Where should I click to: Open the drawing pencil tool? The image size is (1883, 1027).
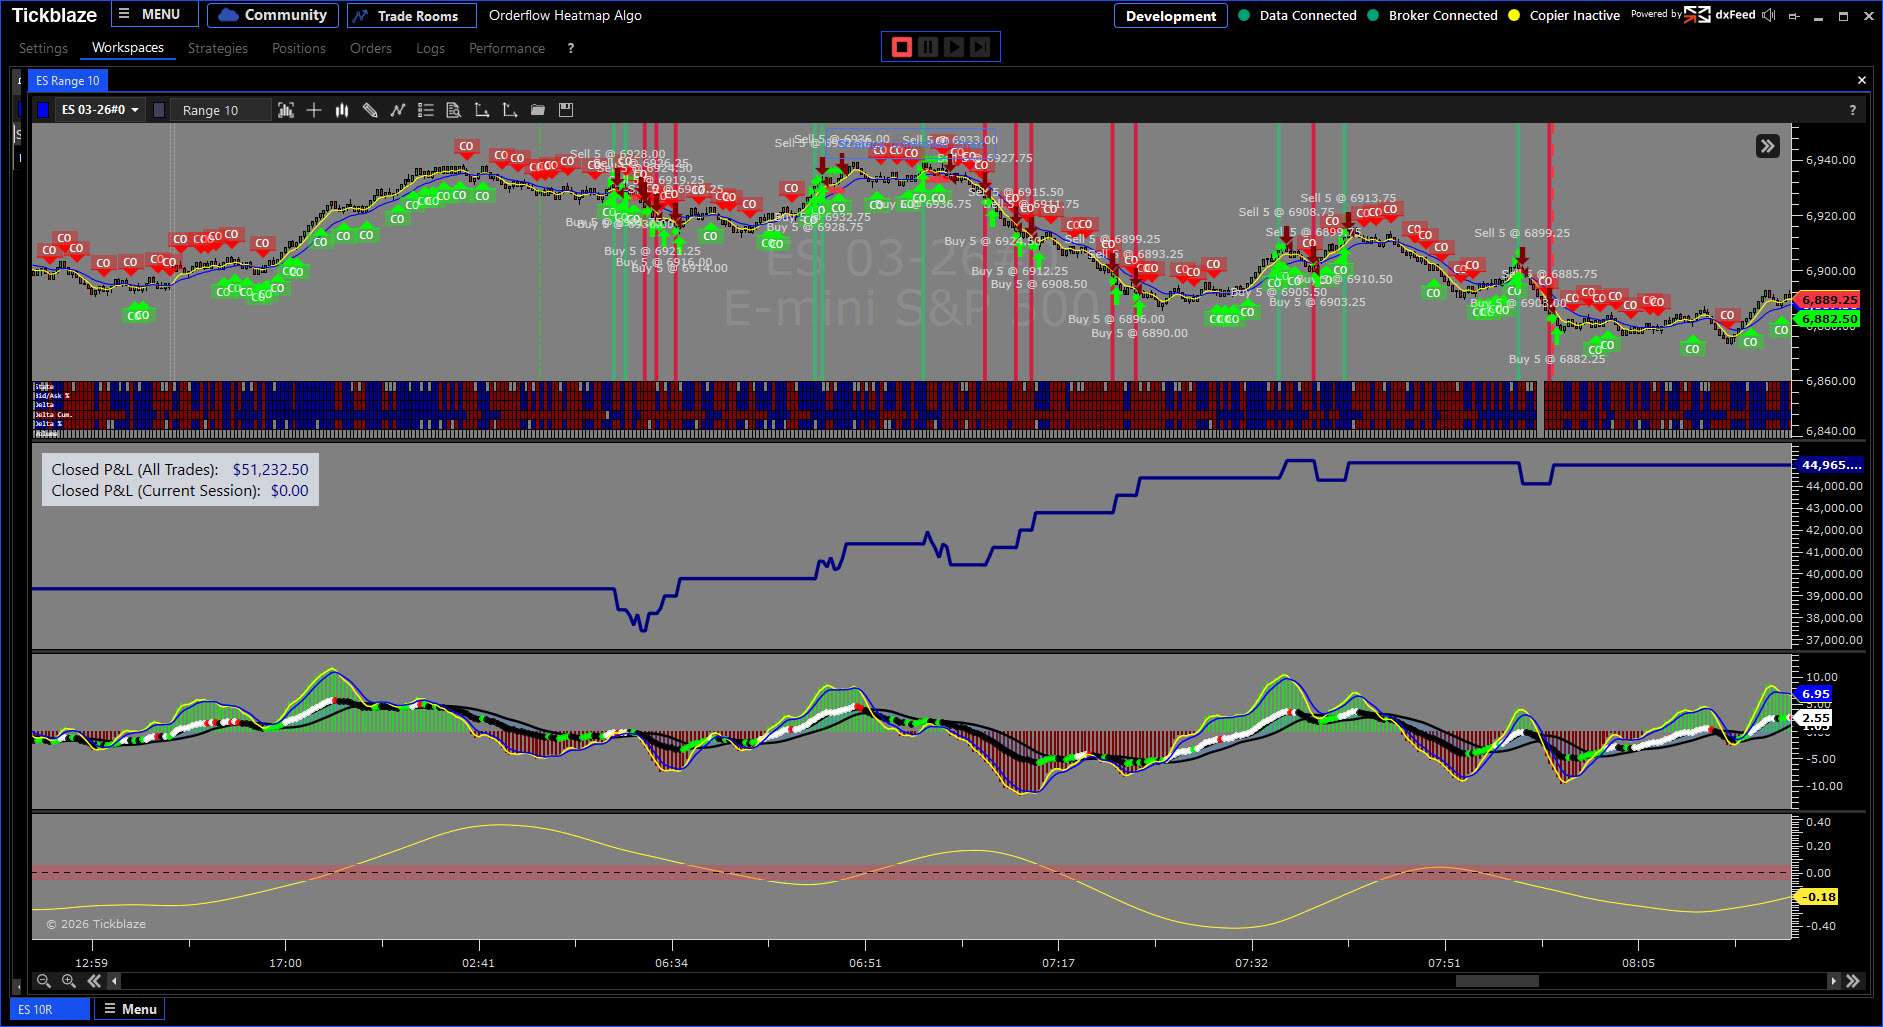(x=370, y=110)
